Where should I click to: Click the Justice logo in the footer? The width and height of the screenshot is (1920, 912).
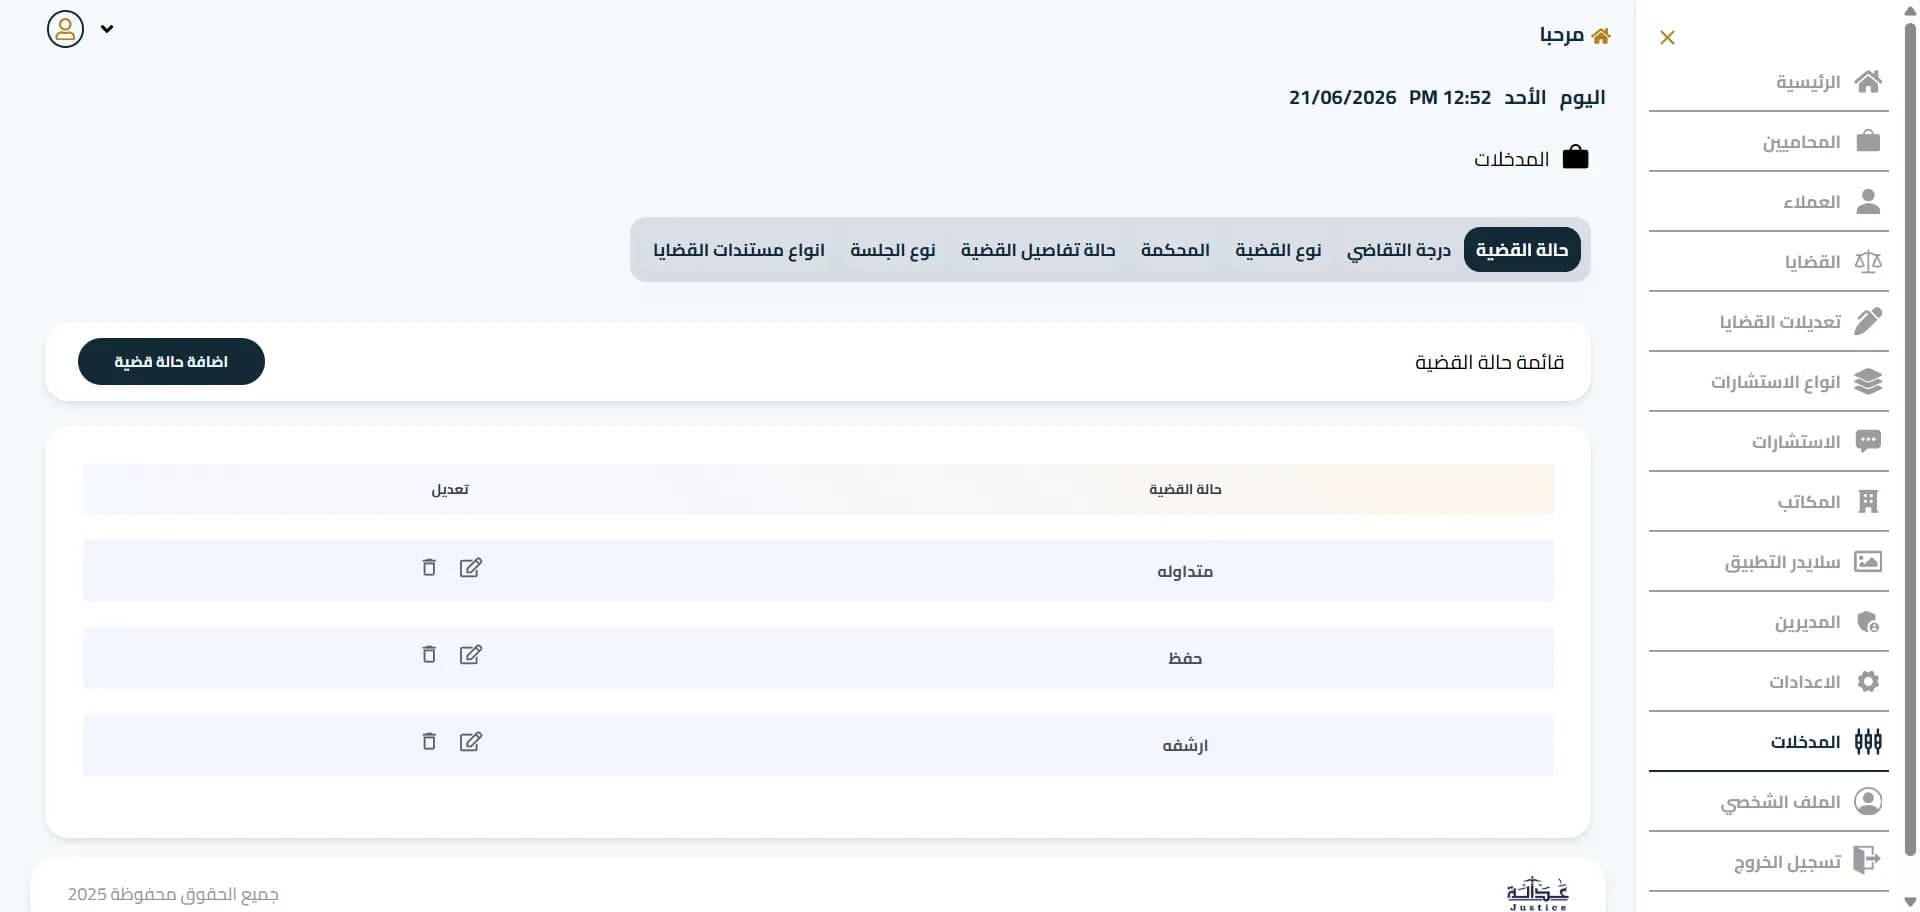(x=1537, y=893)
